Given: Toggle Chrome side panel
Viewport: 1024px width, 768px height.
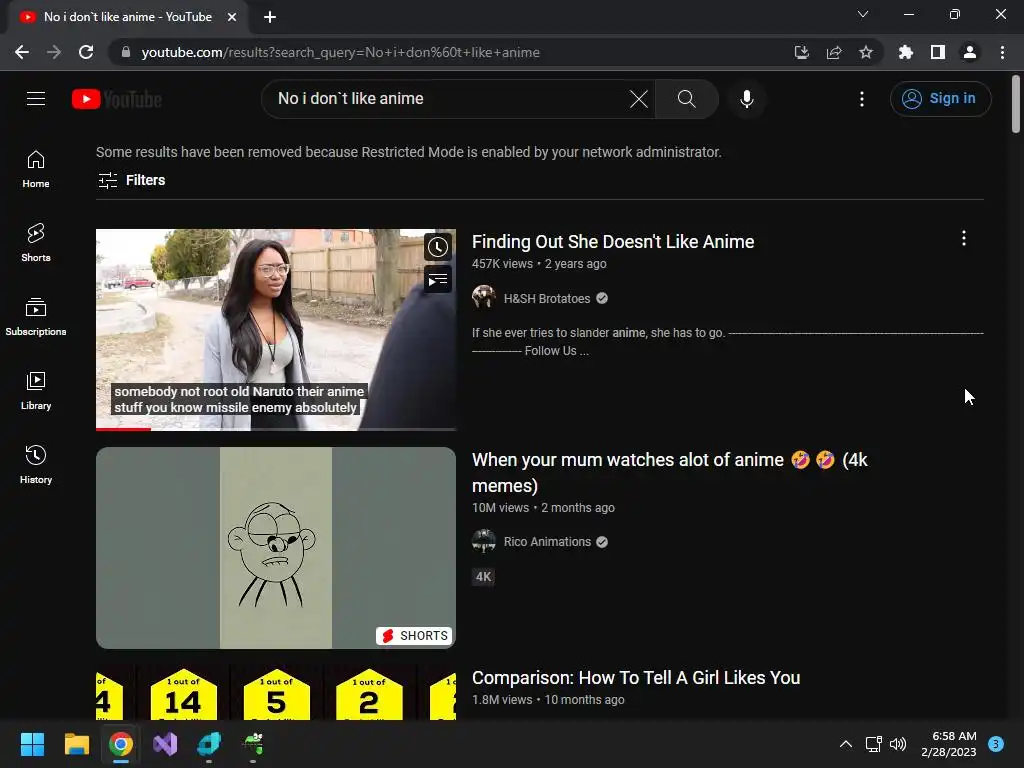Looking at the screenshot, I should click(938, 52).
